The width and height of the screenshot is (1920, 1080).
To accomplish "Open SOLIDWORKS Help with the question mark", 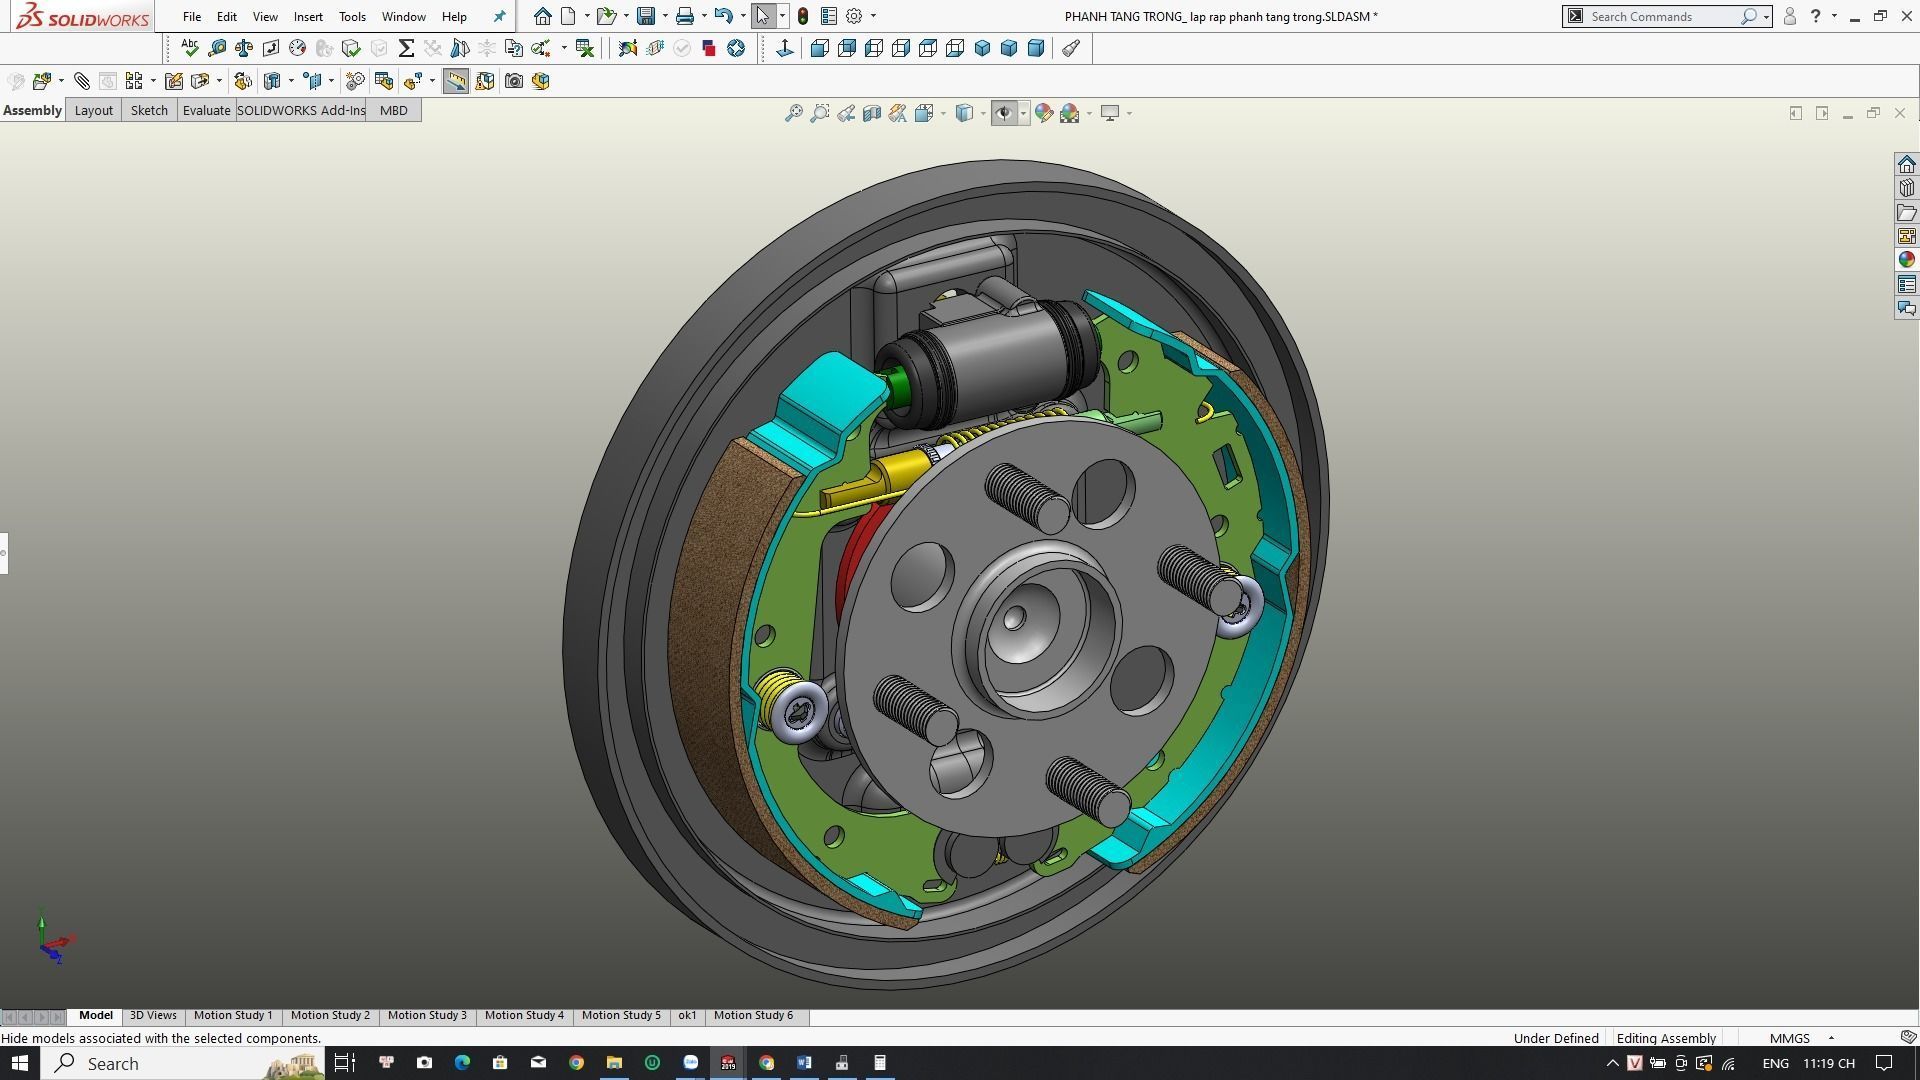I will (x=1813, y=16).
